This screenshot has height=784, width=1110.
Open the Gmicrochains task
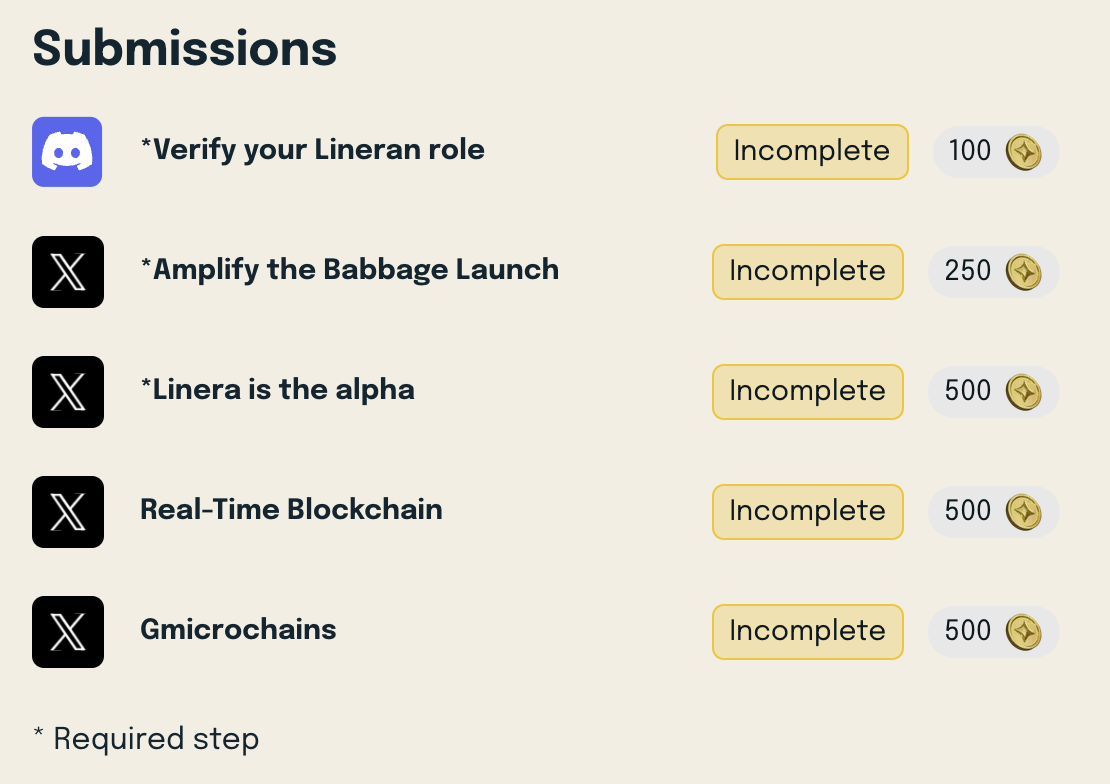(x=239, y=629)
